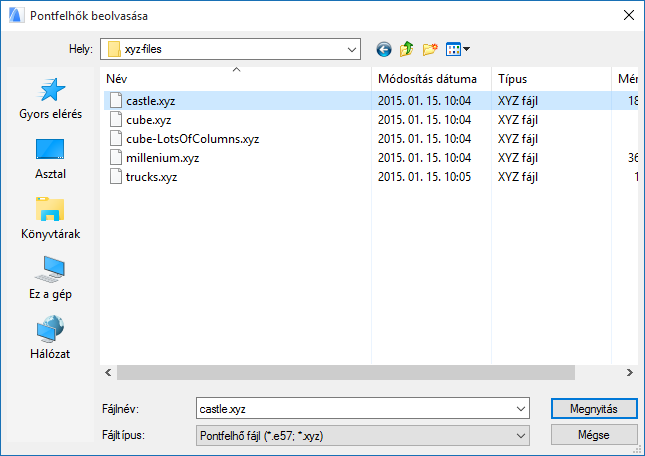This screenshot has width=645, height=456.
Task: Expand the Fájlnév dropdown arrow
Action: pyautogui.click(x=520, y=409)
